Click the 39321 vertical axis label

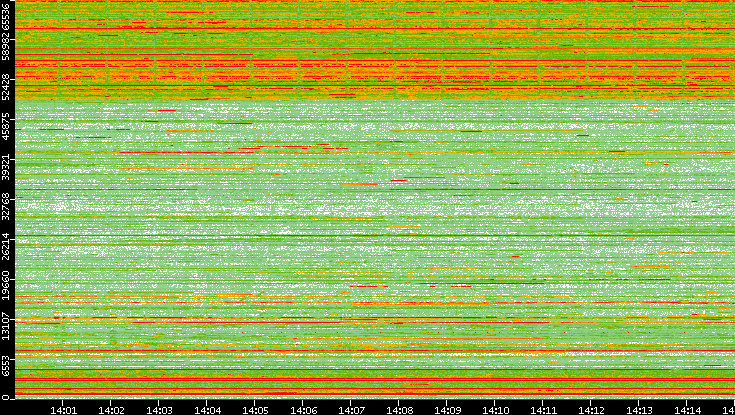[5, 167]
